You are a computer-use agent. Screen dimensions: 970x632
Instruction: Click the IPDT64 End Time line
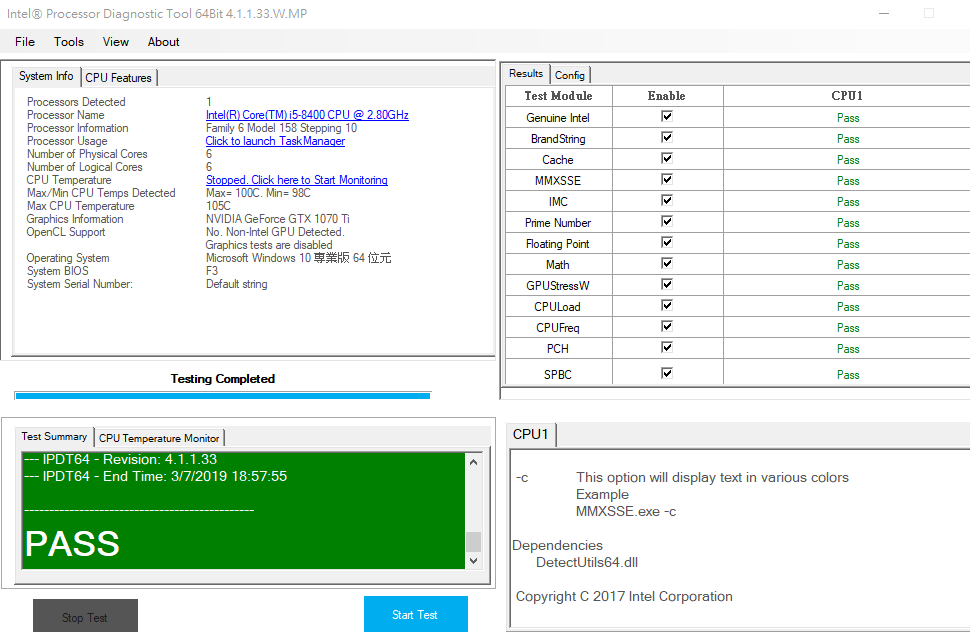pos(156,477)
